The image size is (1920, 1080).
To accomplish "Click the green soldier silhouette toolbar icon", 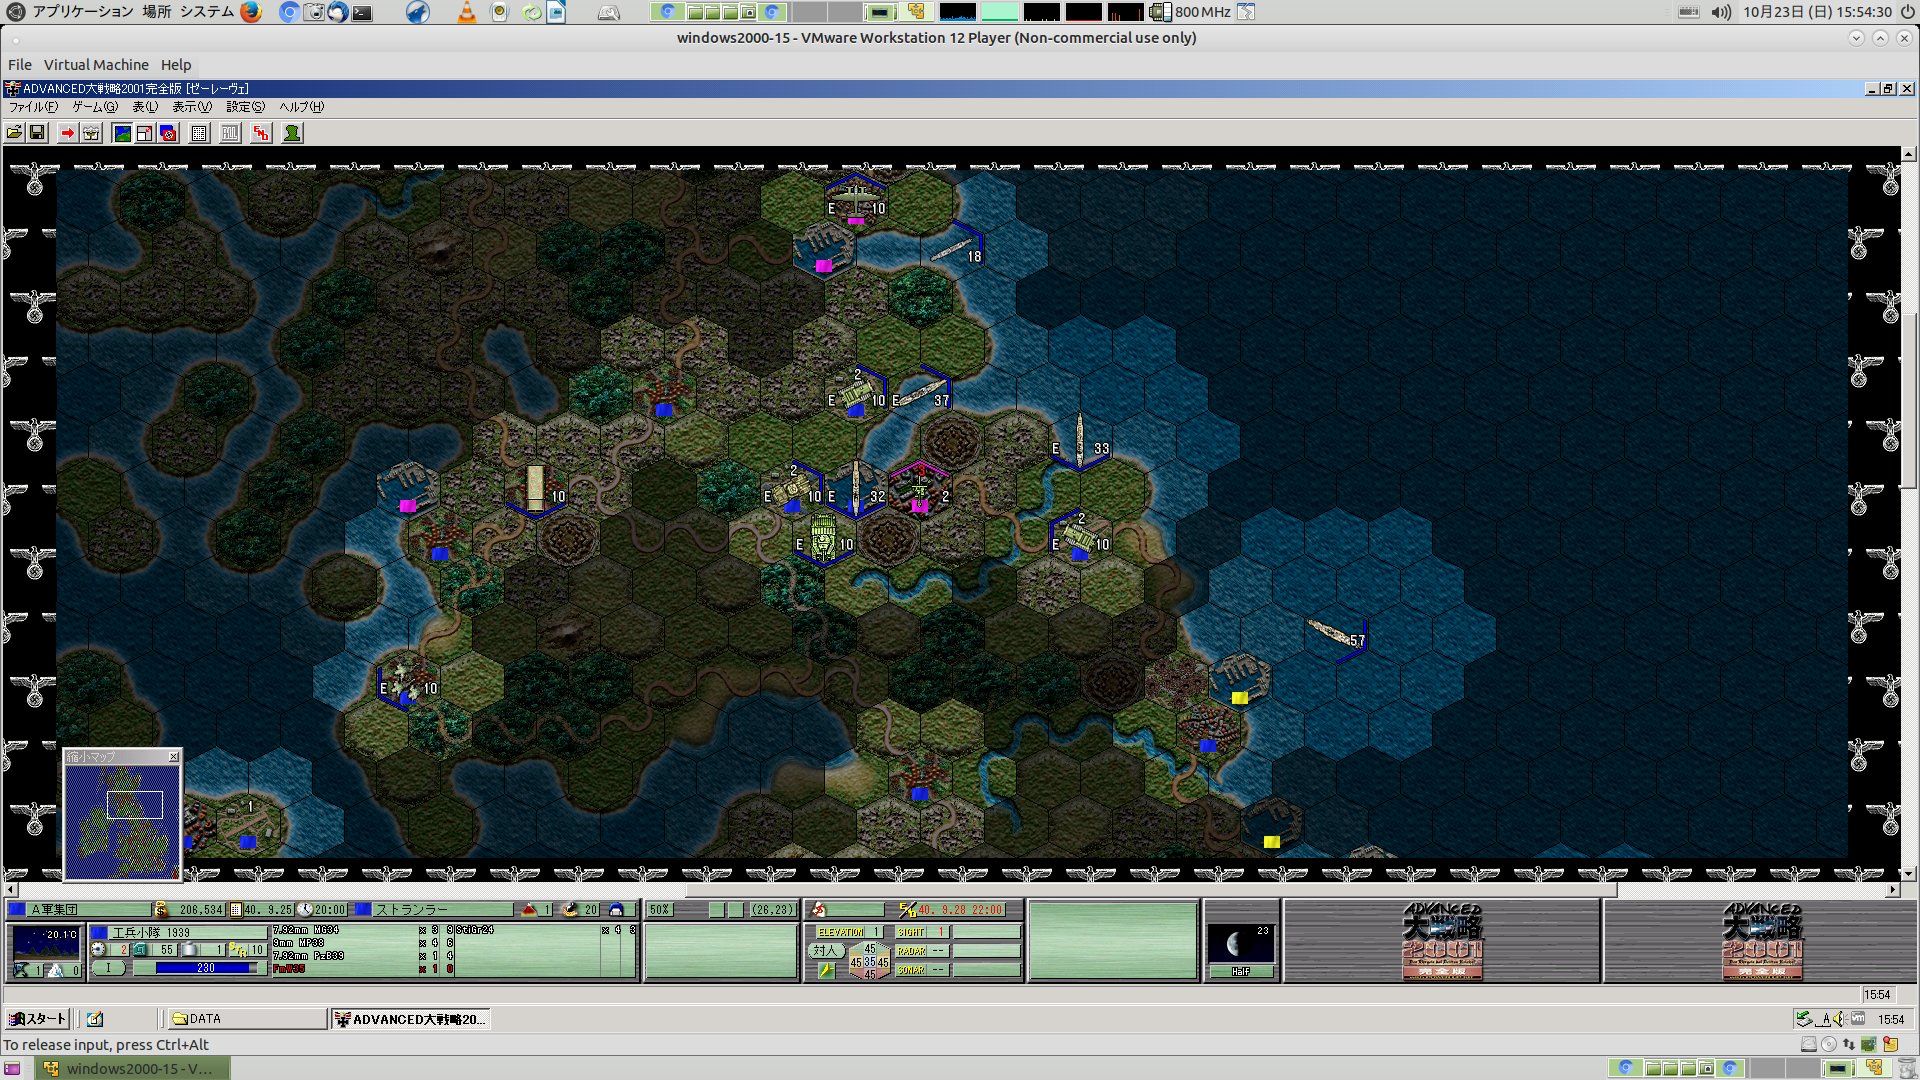I will [292, 133].
